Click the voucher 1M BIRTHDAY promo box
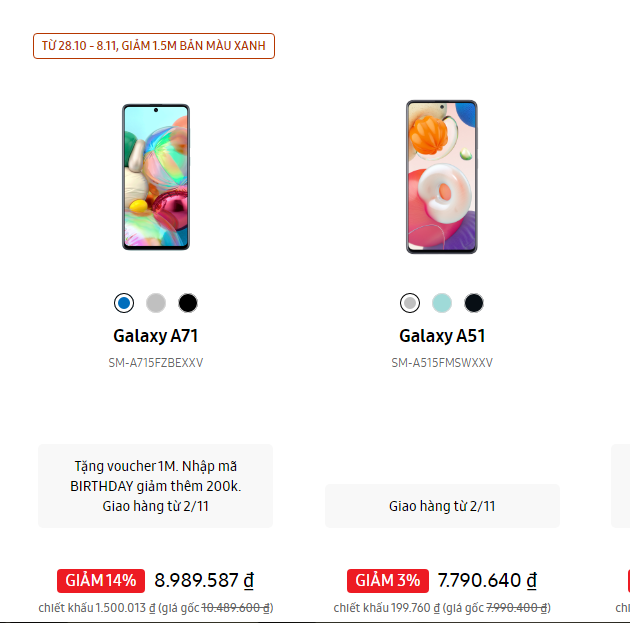Viewport: 630px width, 630px height. 155,486
